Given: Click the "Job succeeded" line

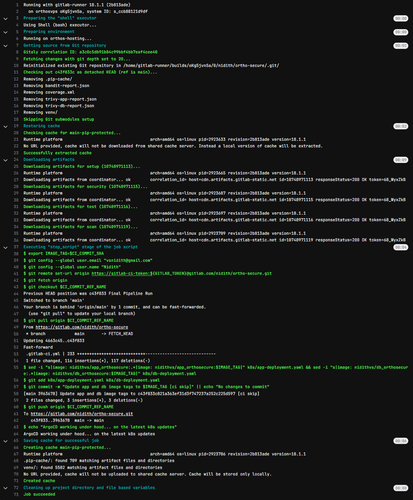Looking at the screenshot, I should 39,494.
